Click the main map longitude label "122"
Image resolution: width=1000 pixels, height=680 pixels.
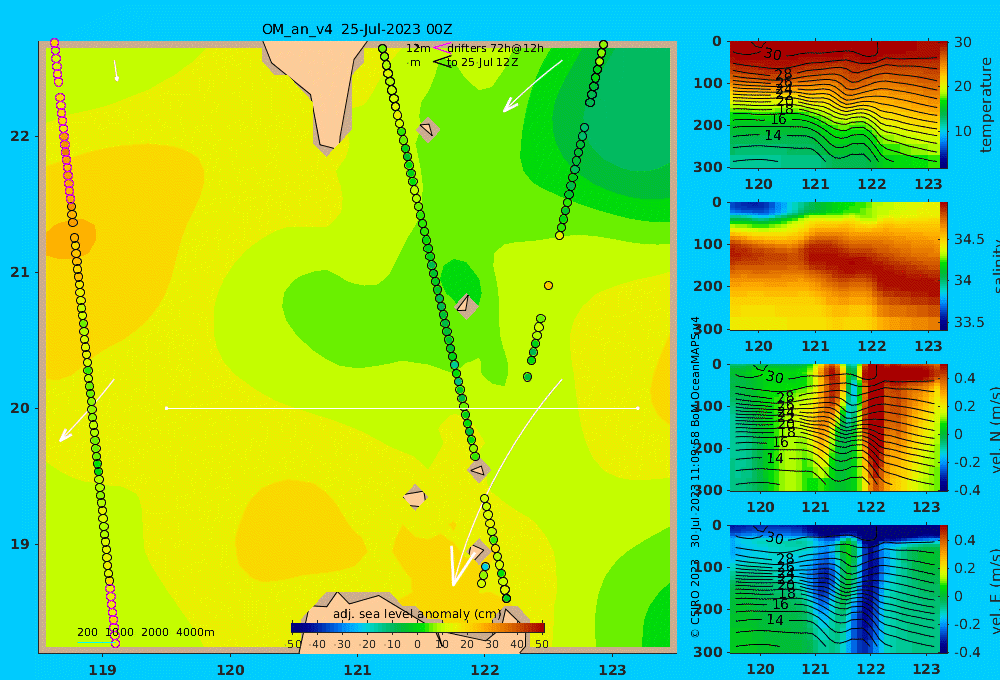pyautogui.click(x=485, y=670)
